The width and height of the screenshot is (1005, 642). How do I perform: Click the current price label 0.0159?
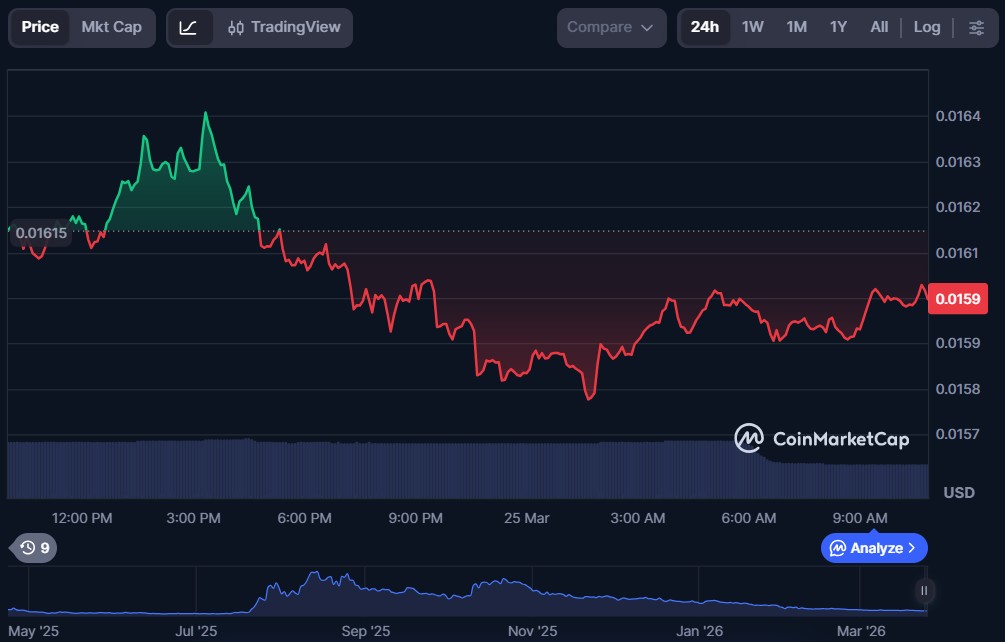click(x=958, y=298)
